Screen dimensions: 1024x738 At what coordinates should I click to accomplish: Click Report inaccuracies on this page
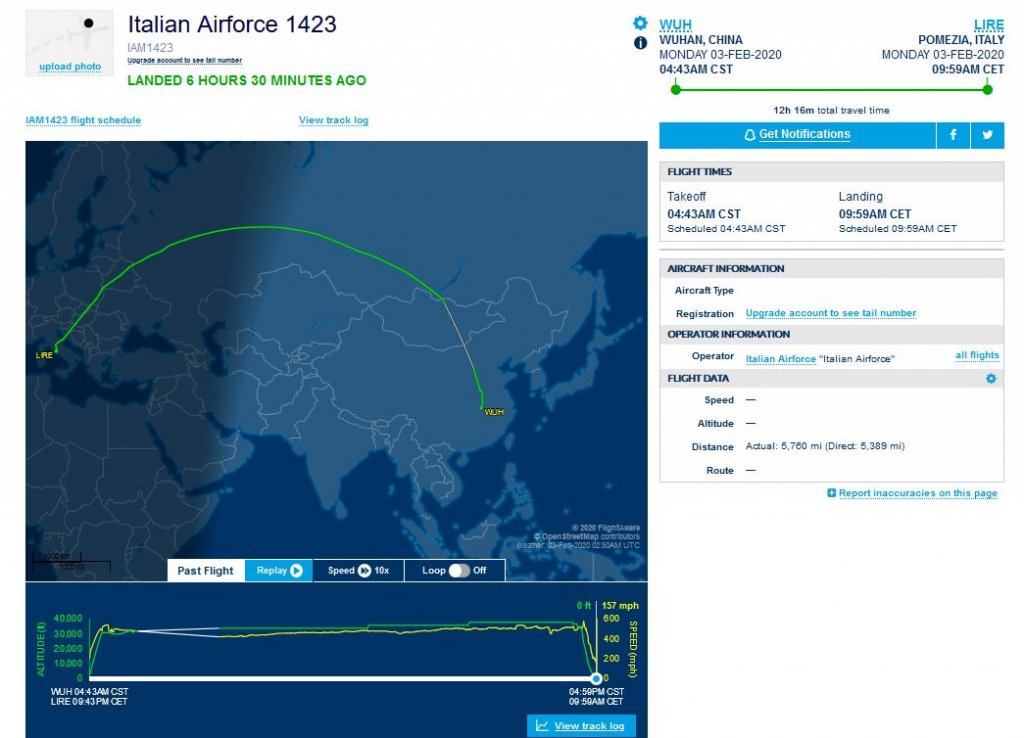(911, 493)
